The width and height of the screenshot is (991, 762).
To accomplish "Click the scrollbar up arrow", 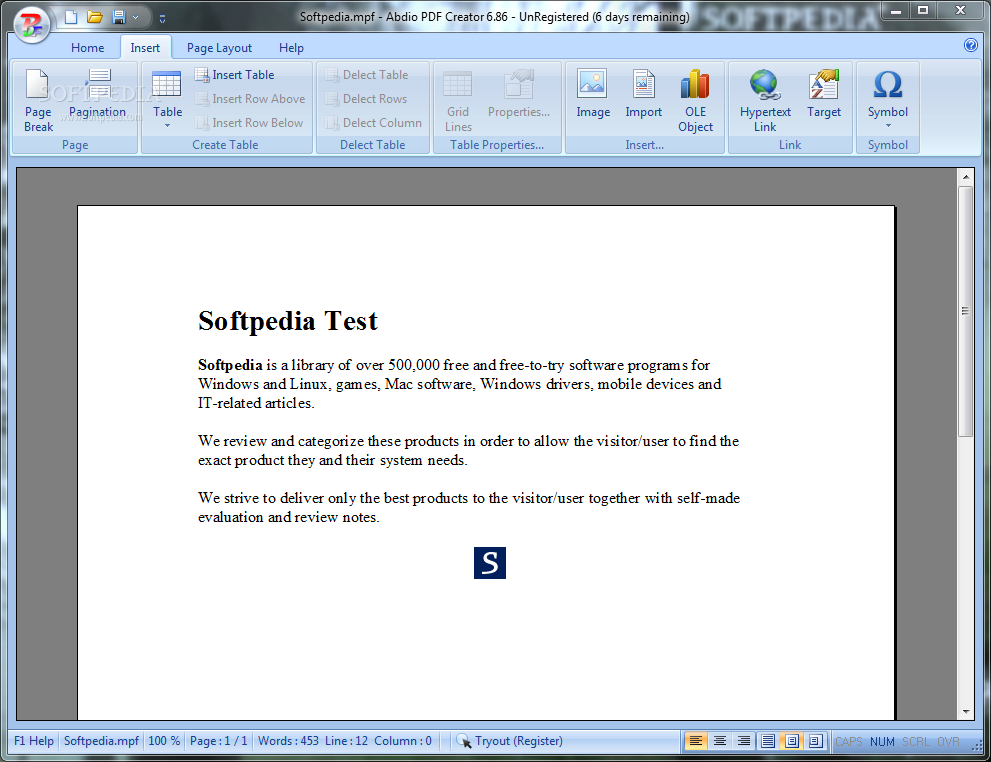I will [x=965, y=177].
